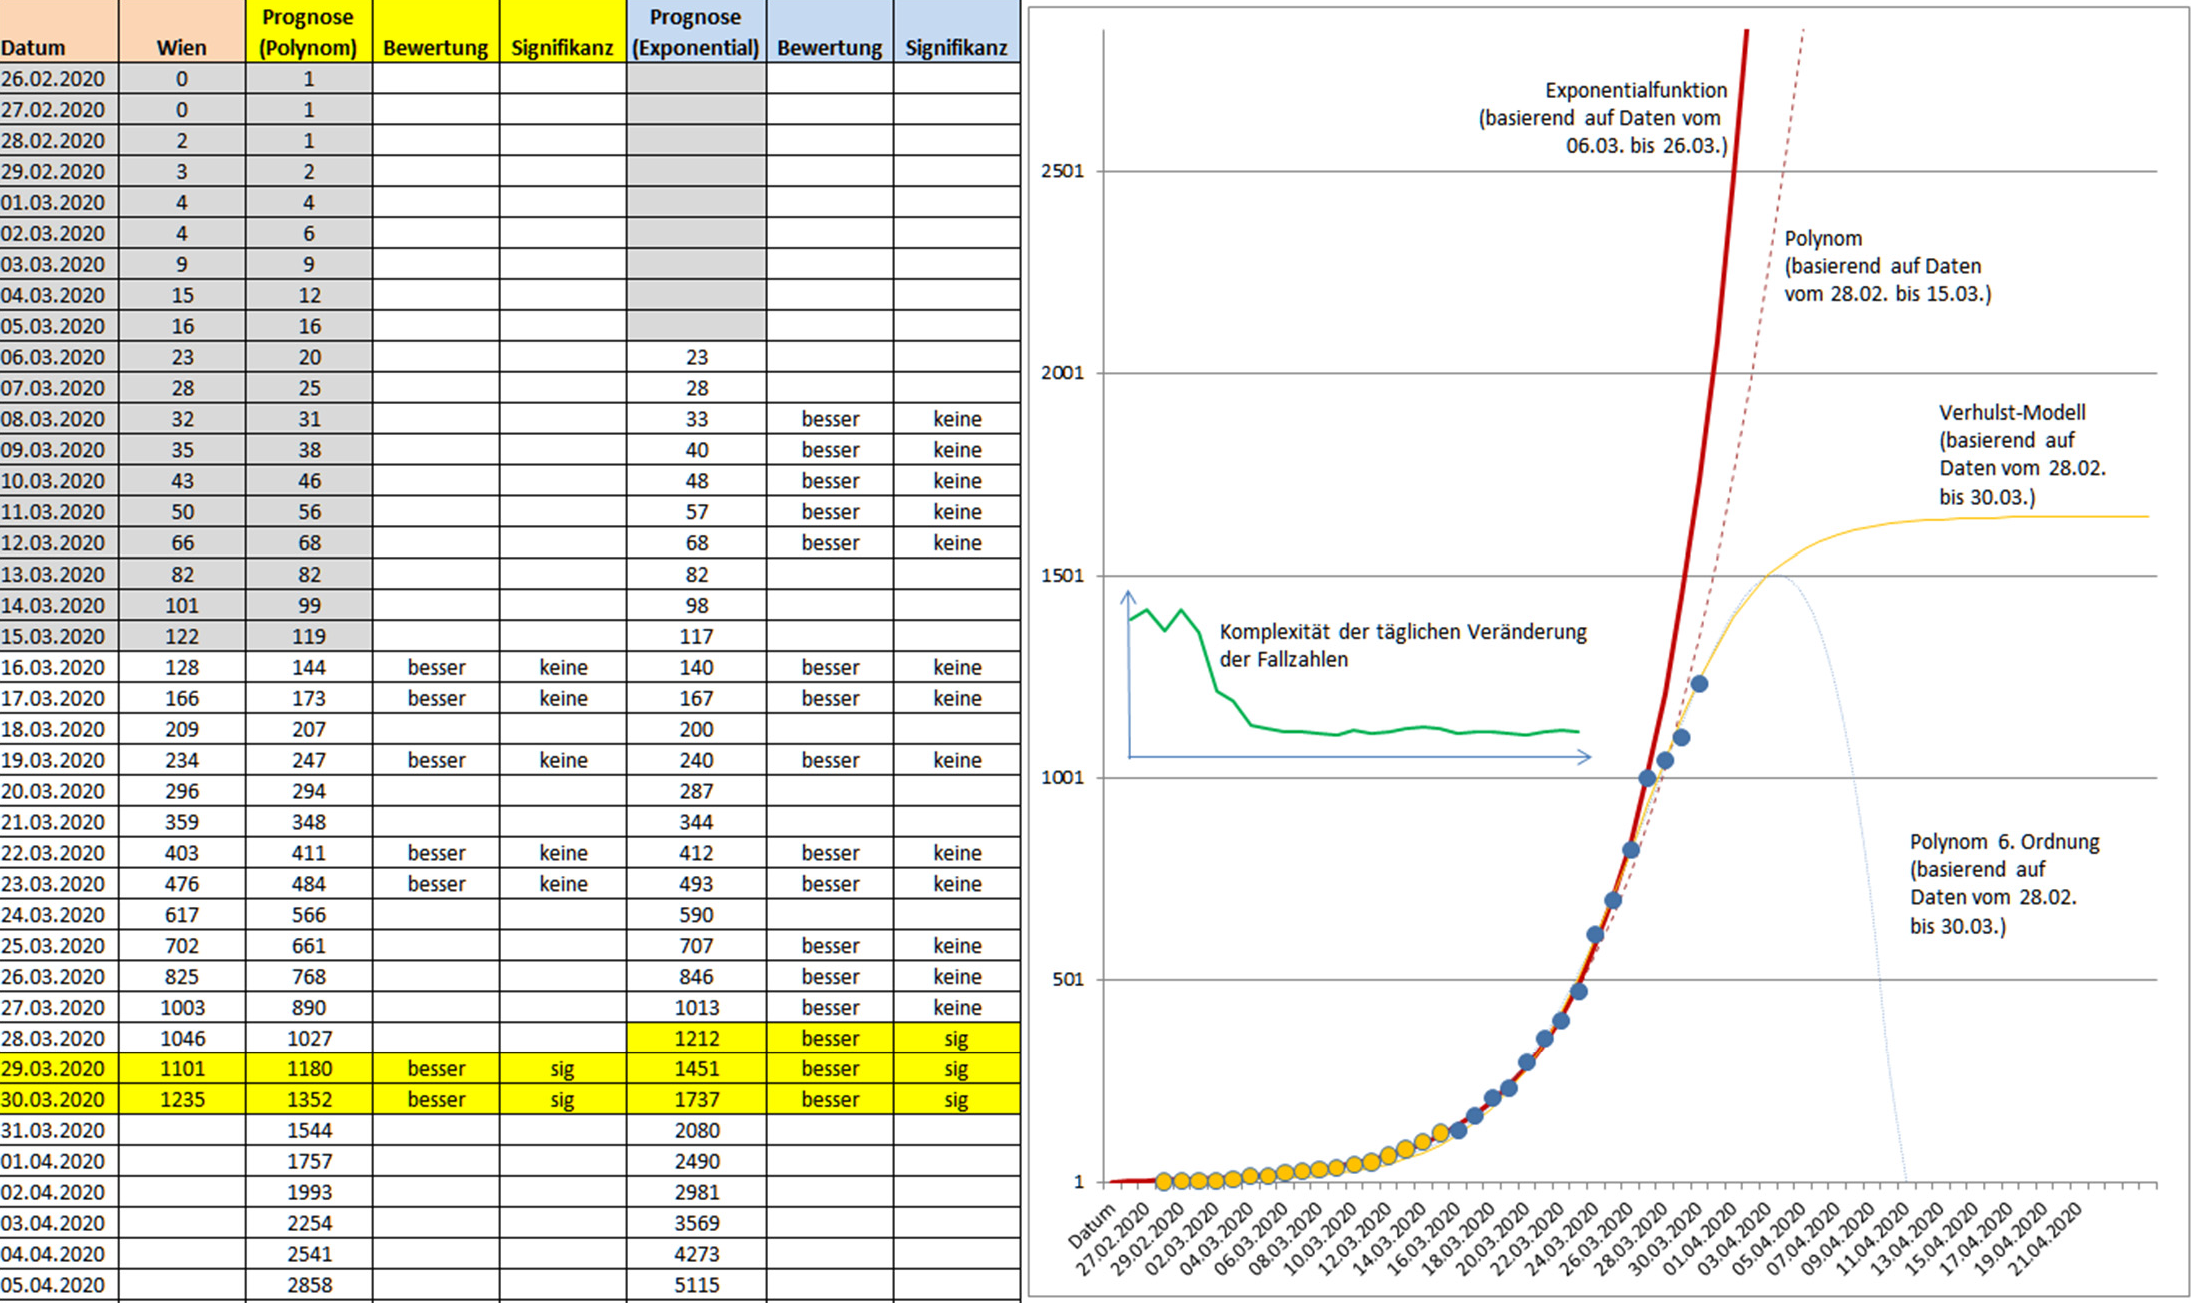Select 'besser' cell in the 25.03.2020 row
The width and height of the screenshot is (2193, 1309).
tap(830, 945)
